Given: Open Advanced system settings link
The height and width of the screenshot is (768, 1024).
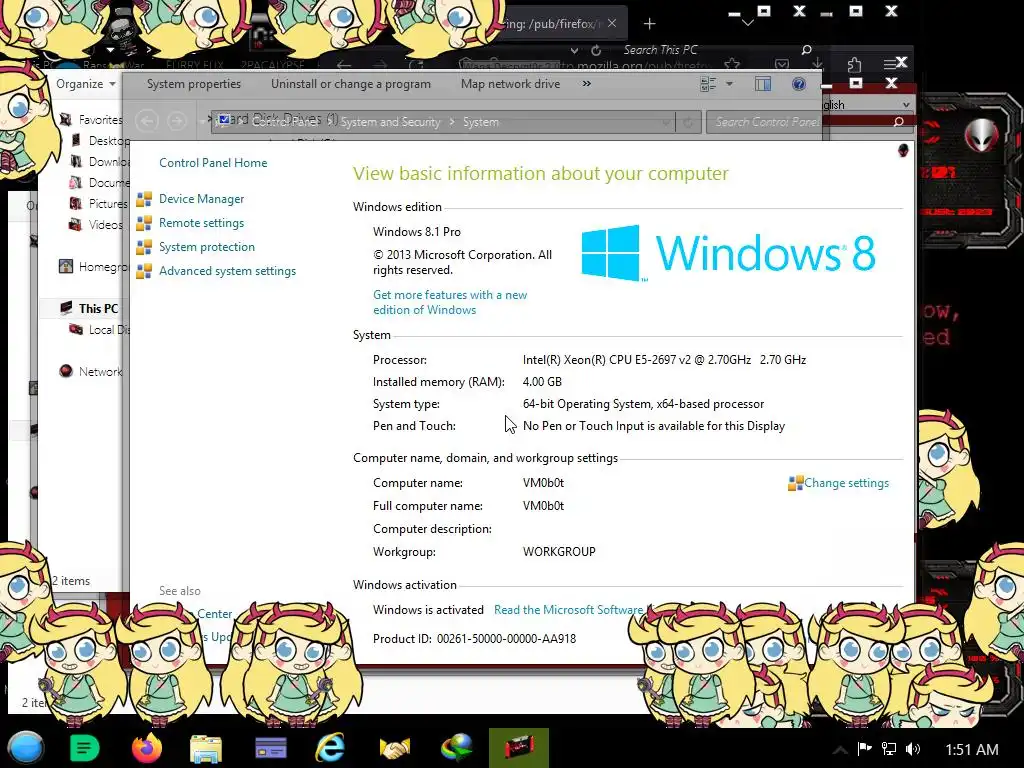Looking at the screenshot, I should 227,271.
